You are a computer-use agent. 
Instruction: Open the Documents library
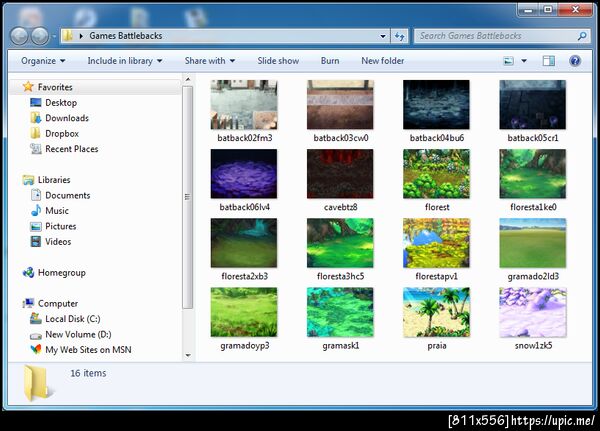[x=68, y=195]
